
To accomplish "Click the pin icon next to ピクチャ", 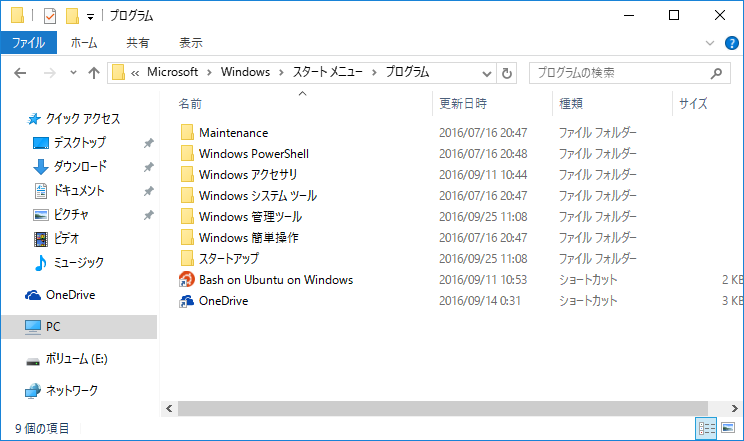I will coord(149,215).
